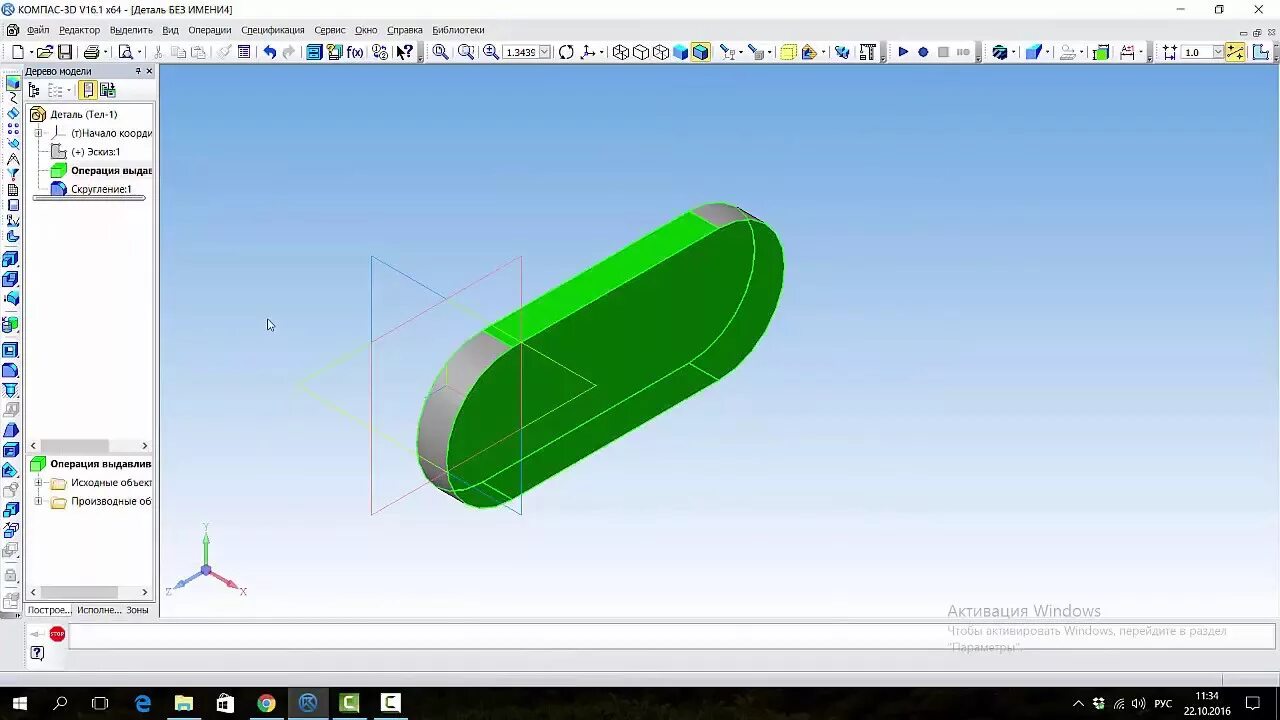Create a new document with the New icon
This screenshot has height=720, width=1280.
pos(17,52)
